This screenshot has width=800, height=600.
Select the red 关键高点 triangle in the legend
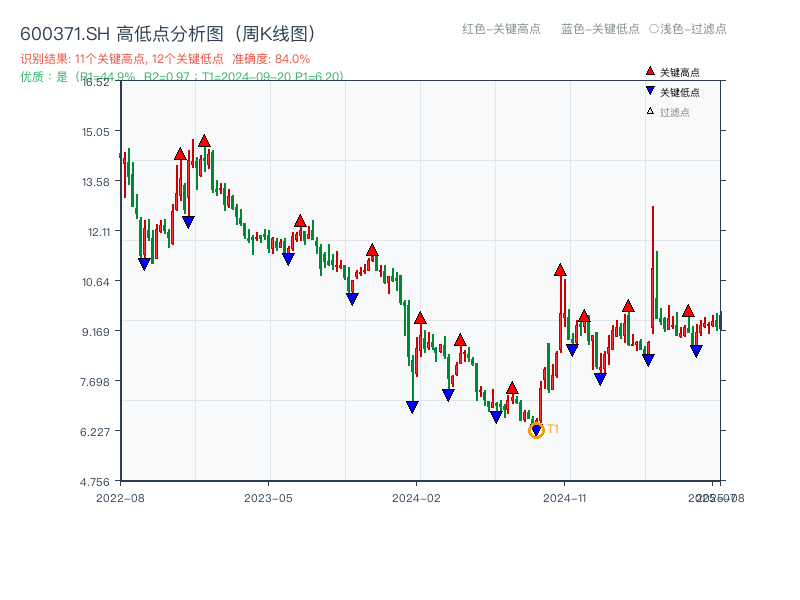pyautogui.click(x=651, y=71)
